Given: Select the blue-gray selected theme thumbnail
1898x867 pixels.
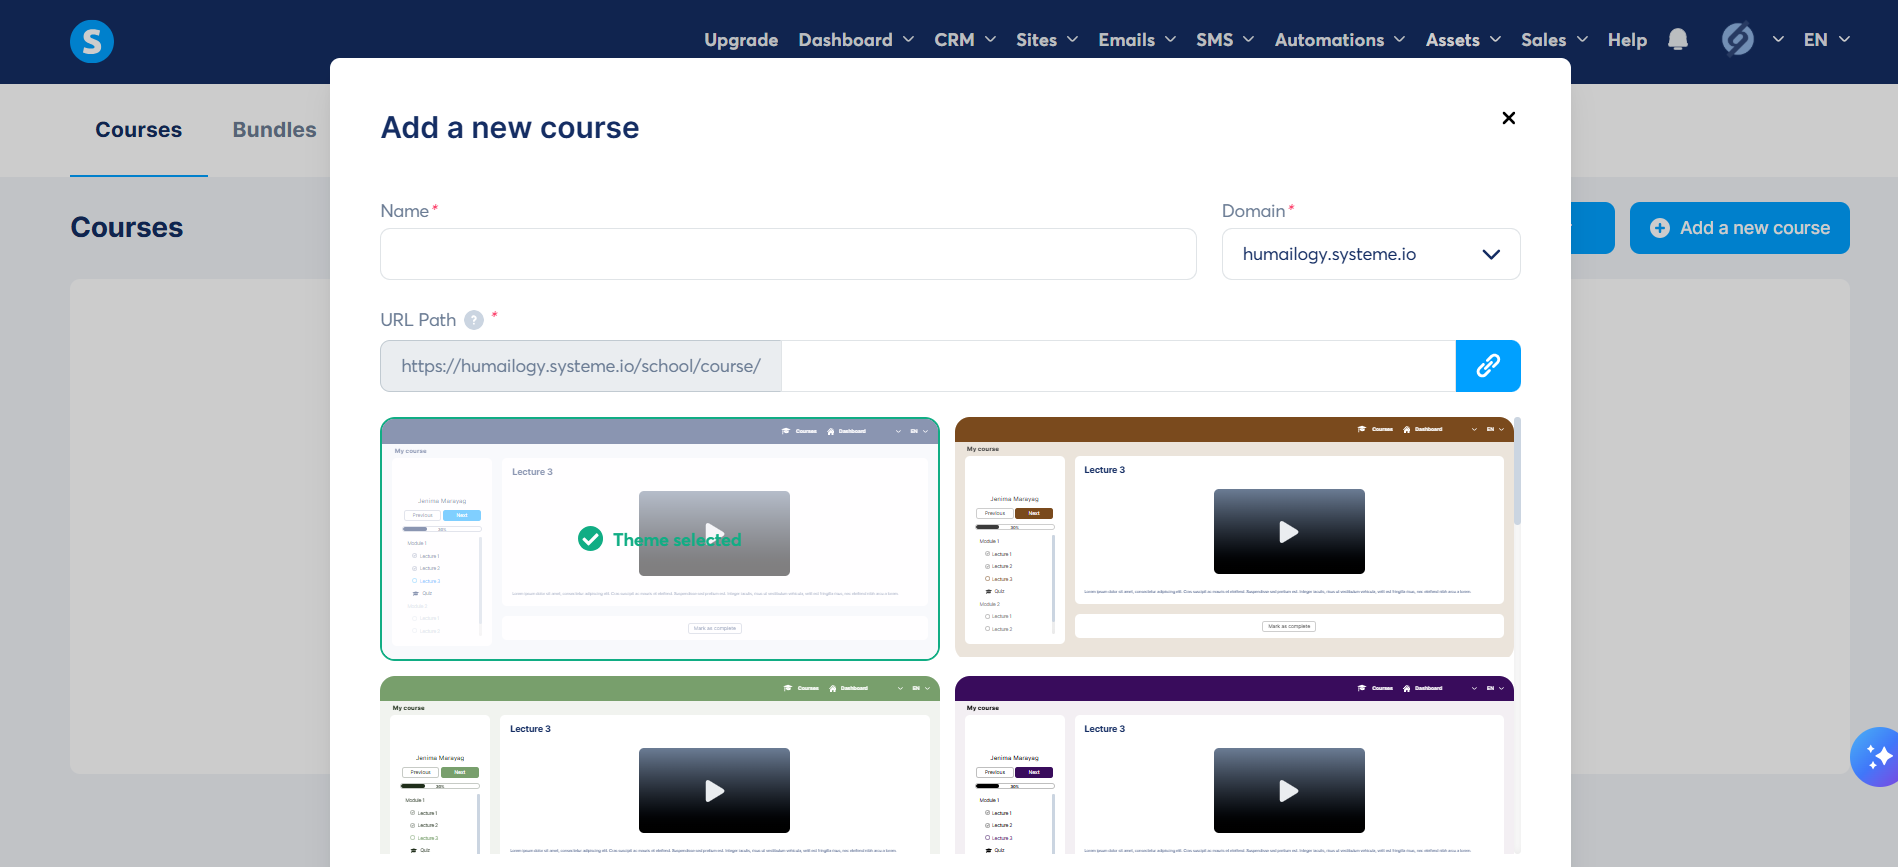Looking at the screenshot, I should pyautogui.click(x=660, y=539).
